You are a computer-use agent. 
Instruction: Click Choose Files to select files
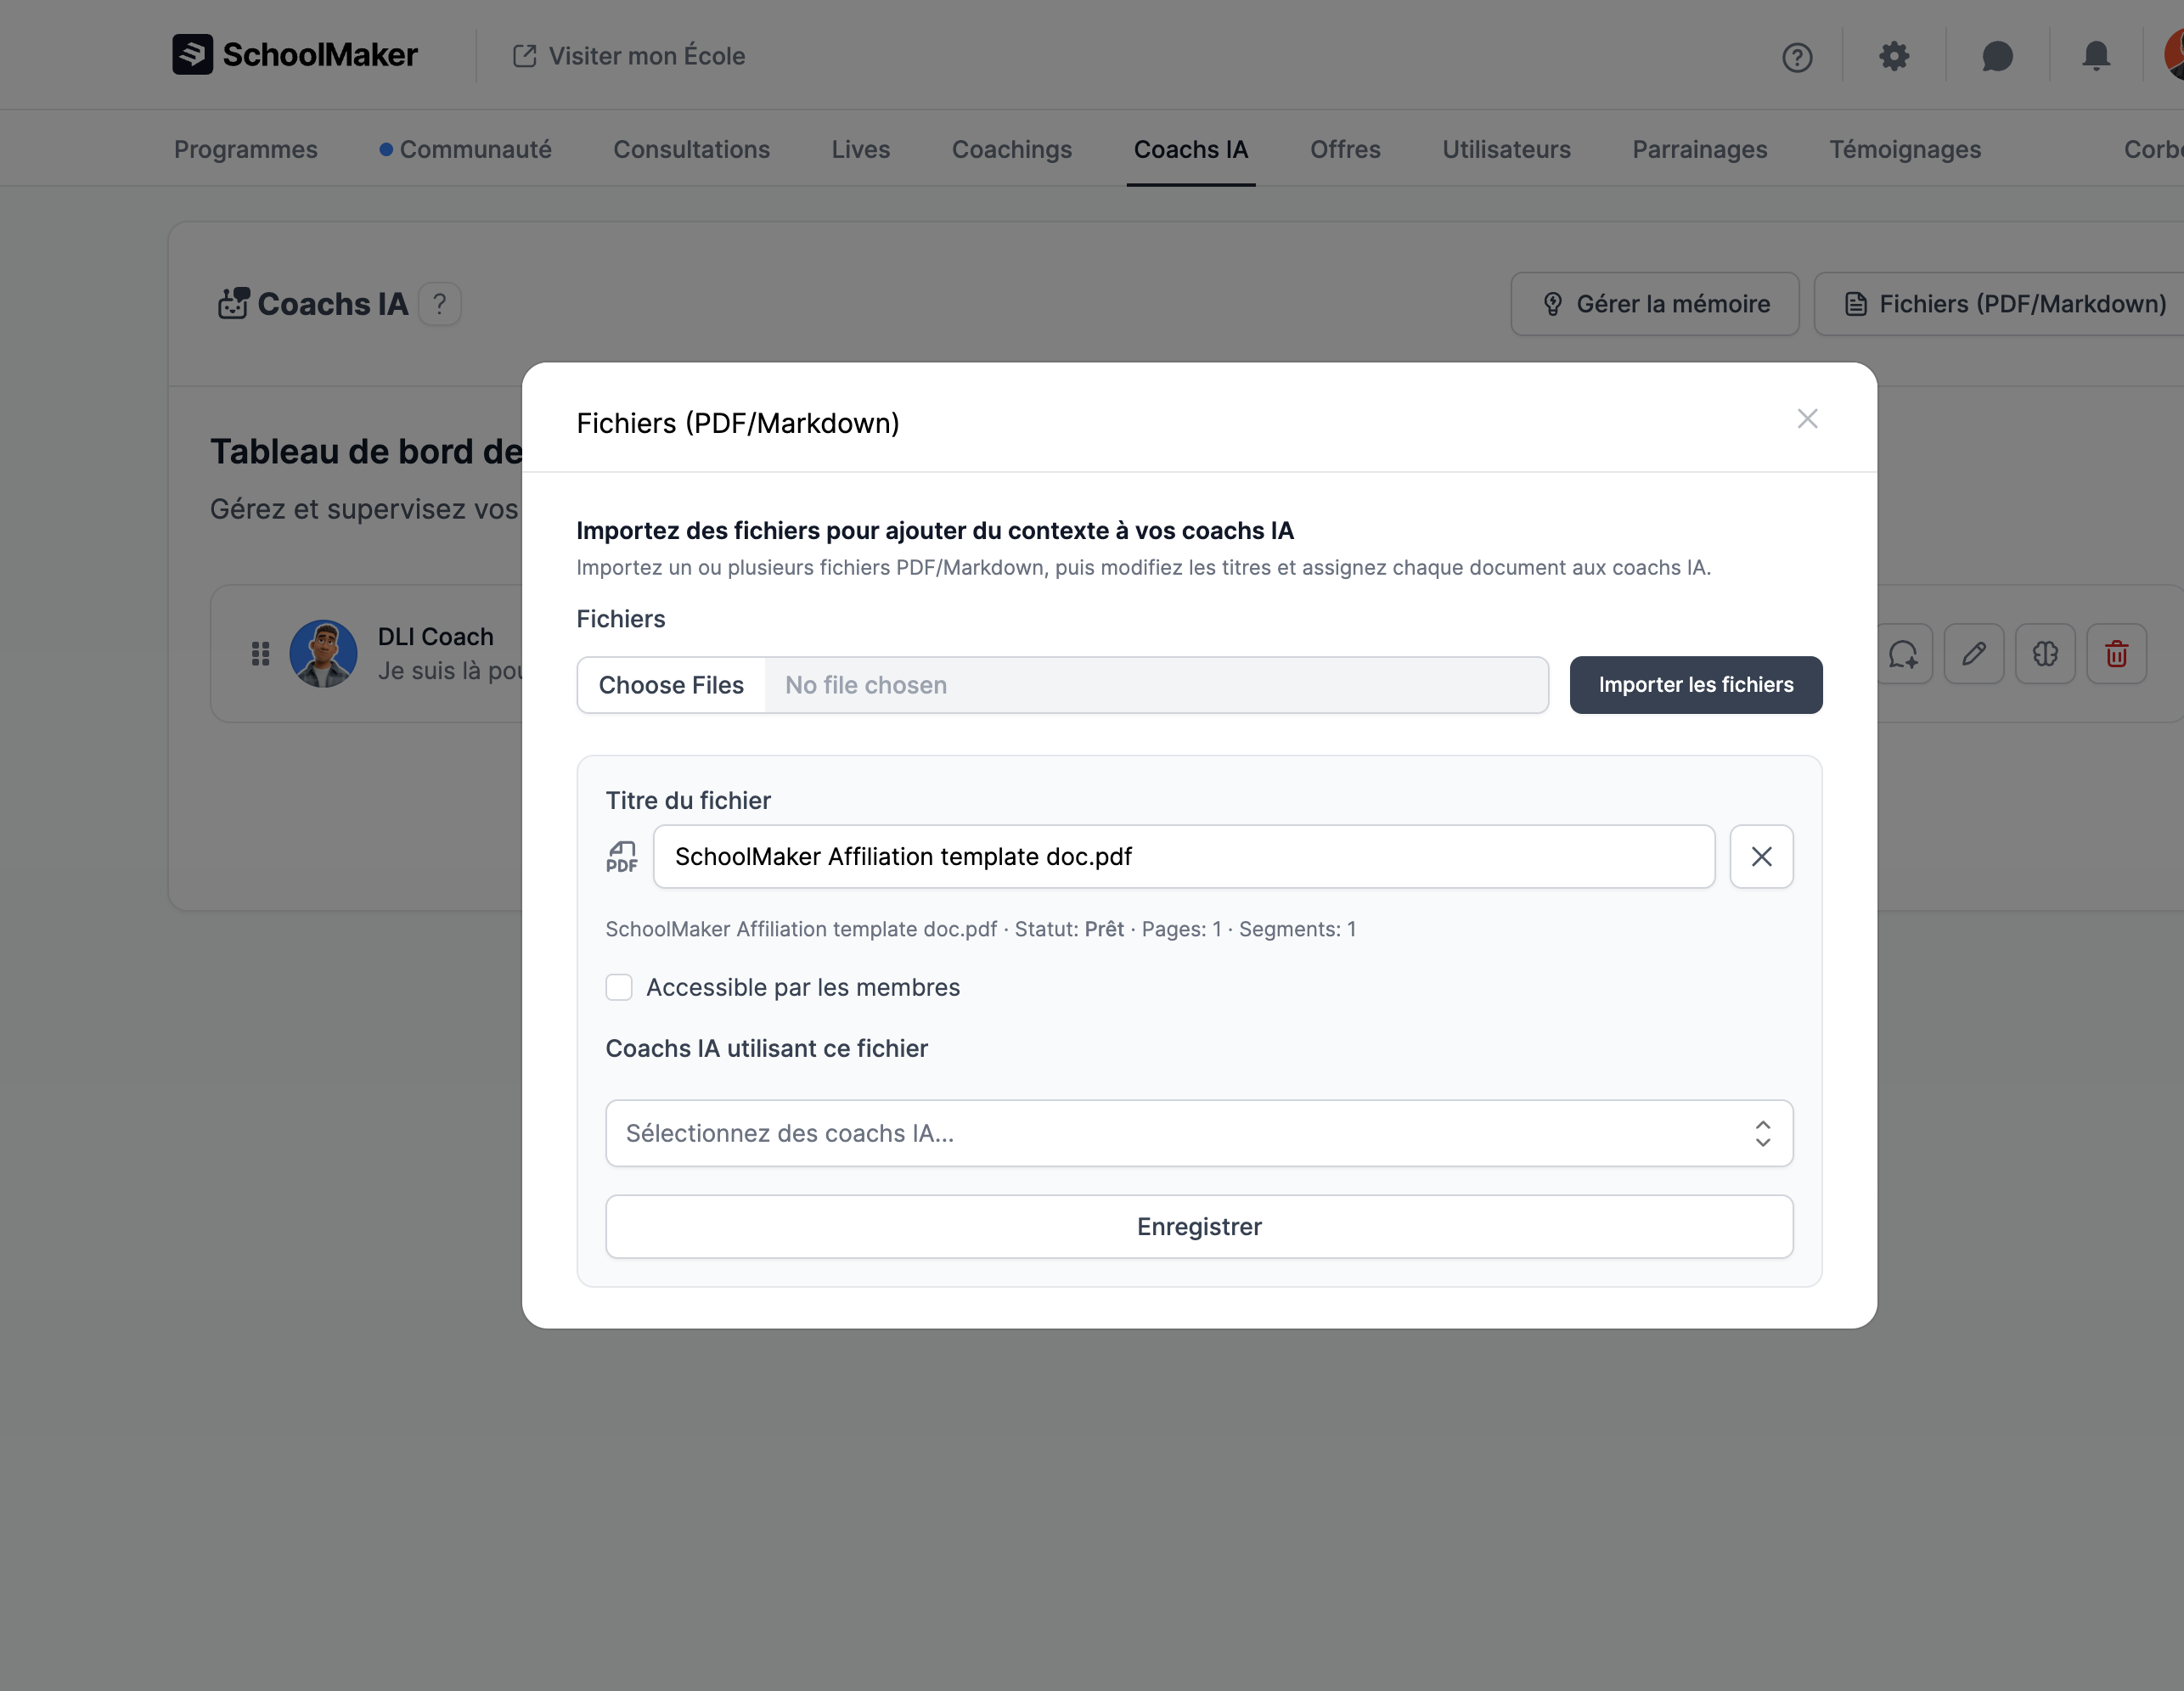point(671,685)
